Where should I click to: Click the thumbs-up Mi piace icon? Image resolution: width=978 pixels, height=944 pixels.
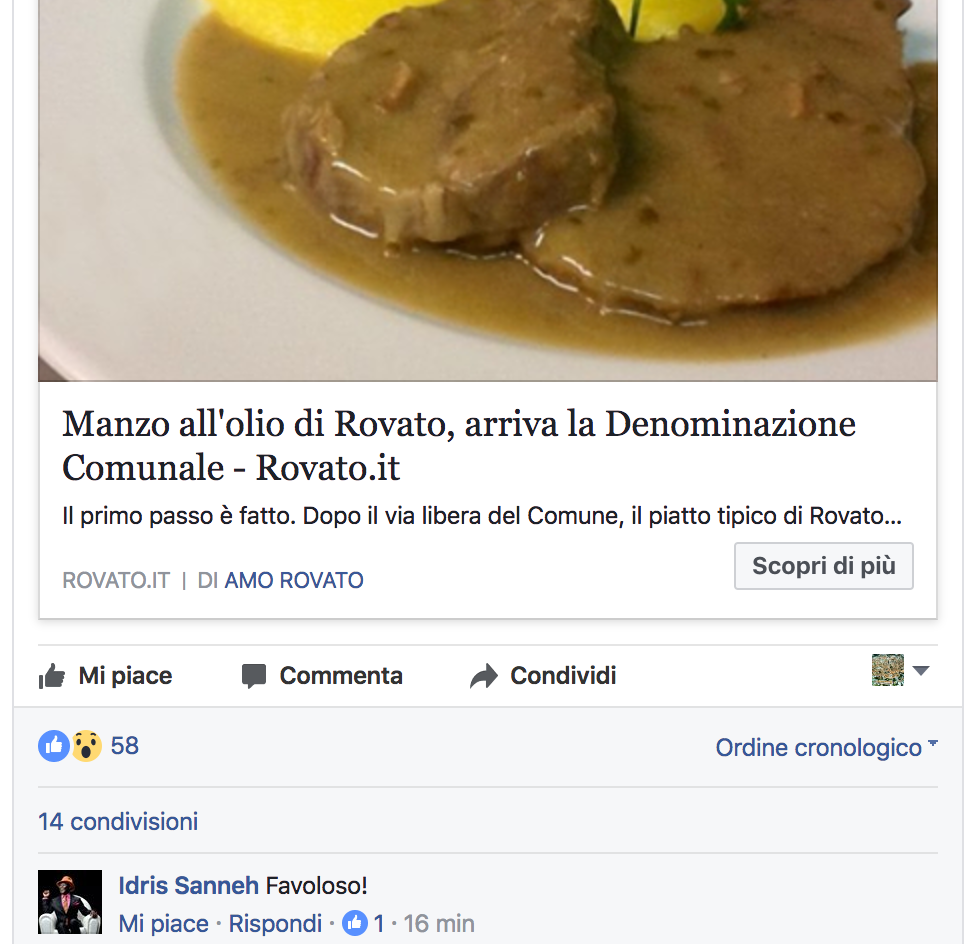pyautogui.click(x=52, y=676)
